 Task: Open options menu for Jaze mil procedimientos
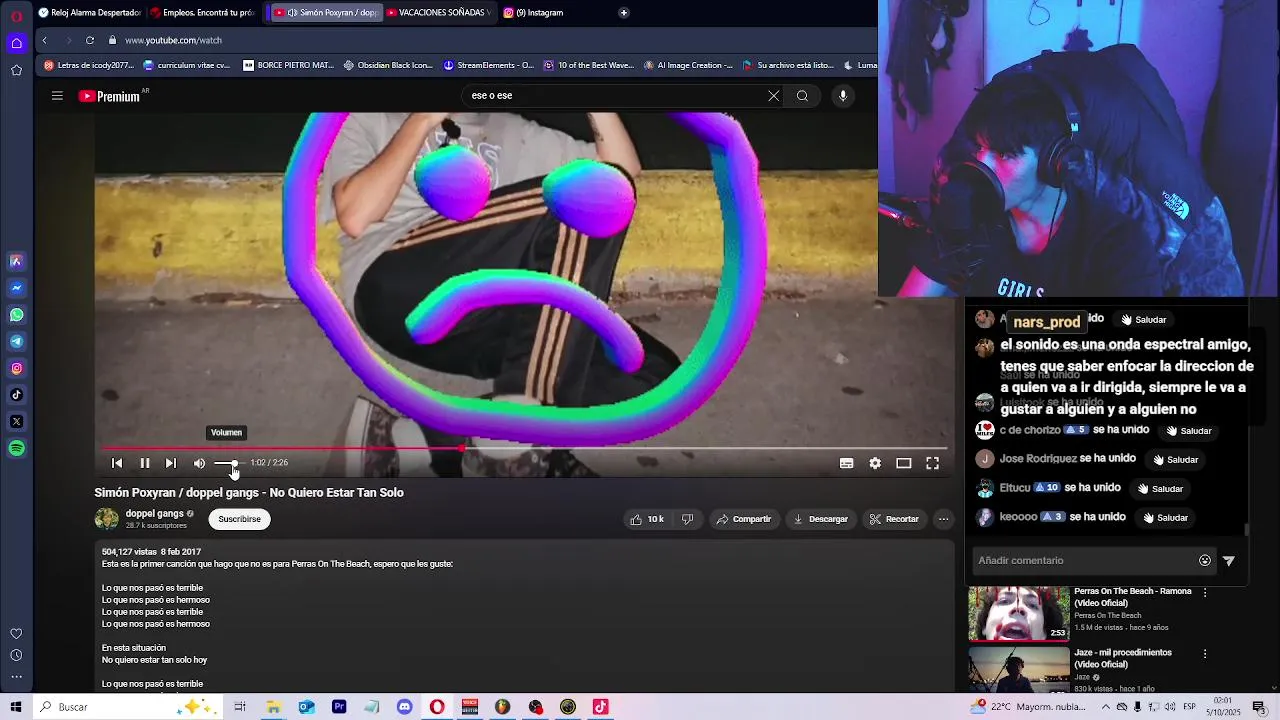pyautogui.click(x=1205, y=654)
